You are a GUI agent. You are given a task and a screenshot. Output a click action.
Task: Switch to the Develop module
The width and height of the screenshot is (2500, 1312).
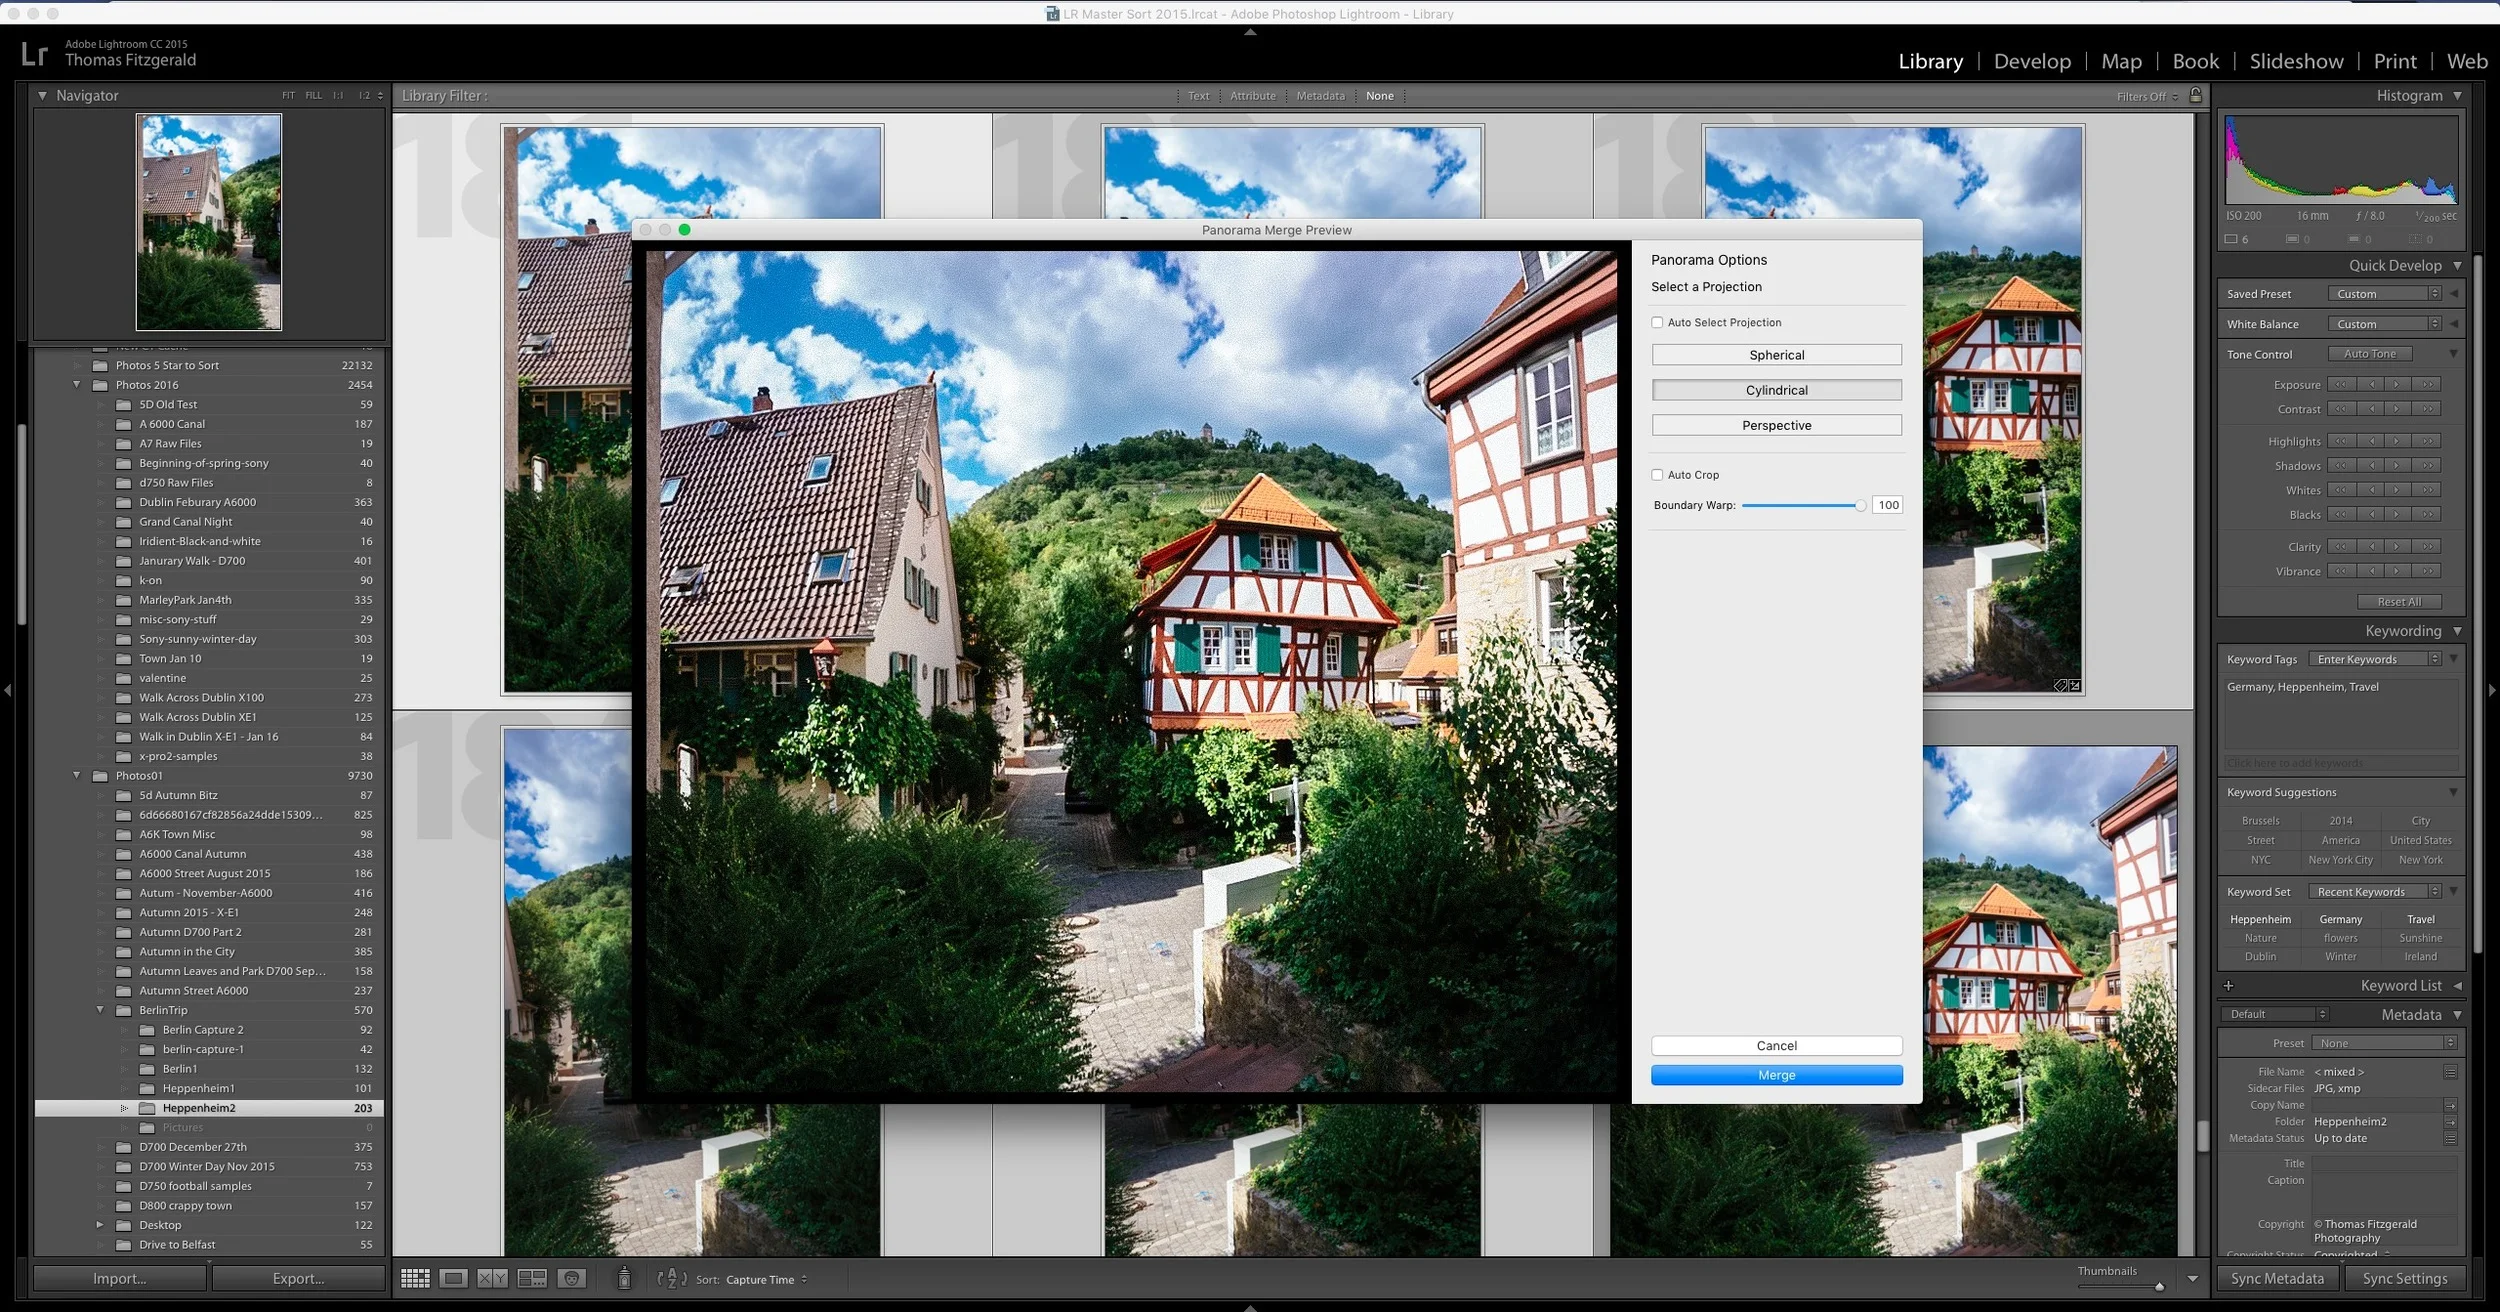(2032, 61)
